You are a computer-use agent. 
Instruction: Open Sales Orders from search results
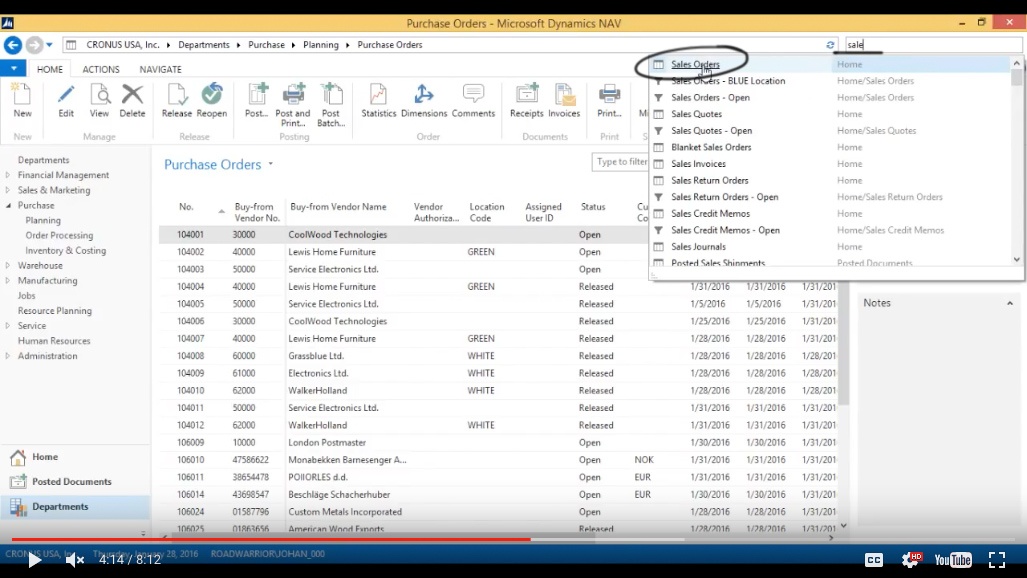(x=695, y=64)
